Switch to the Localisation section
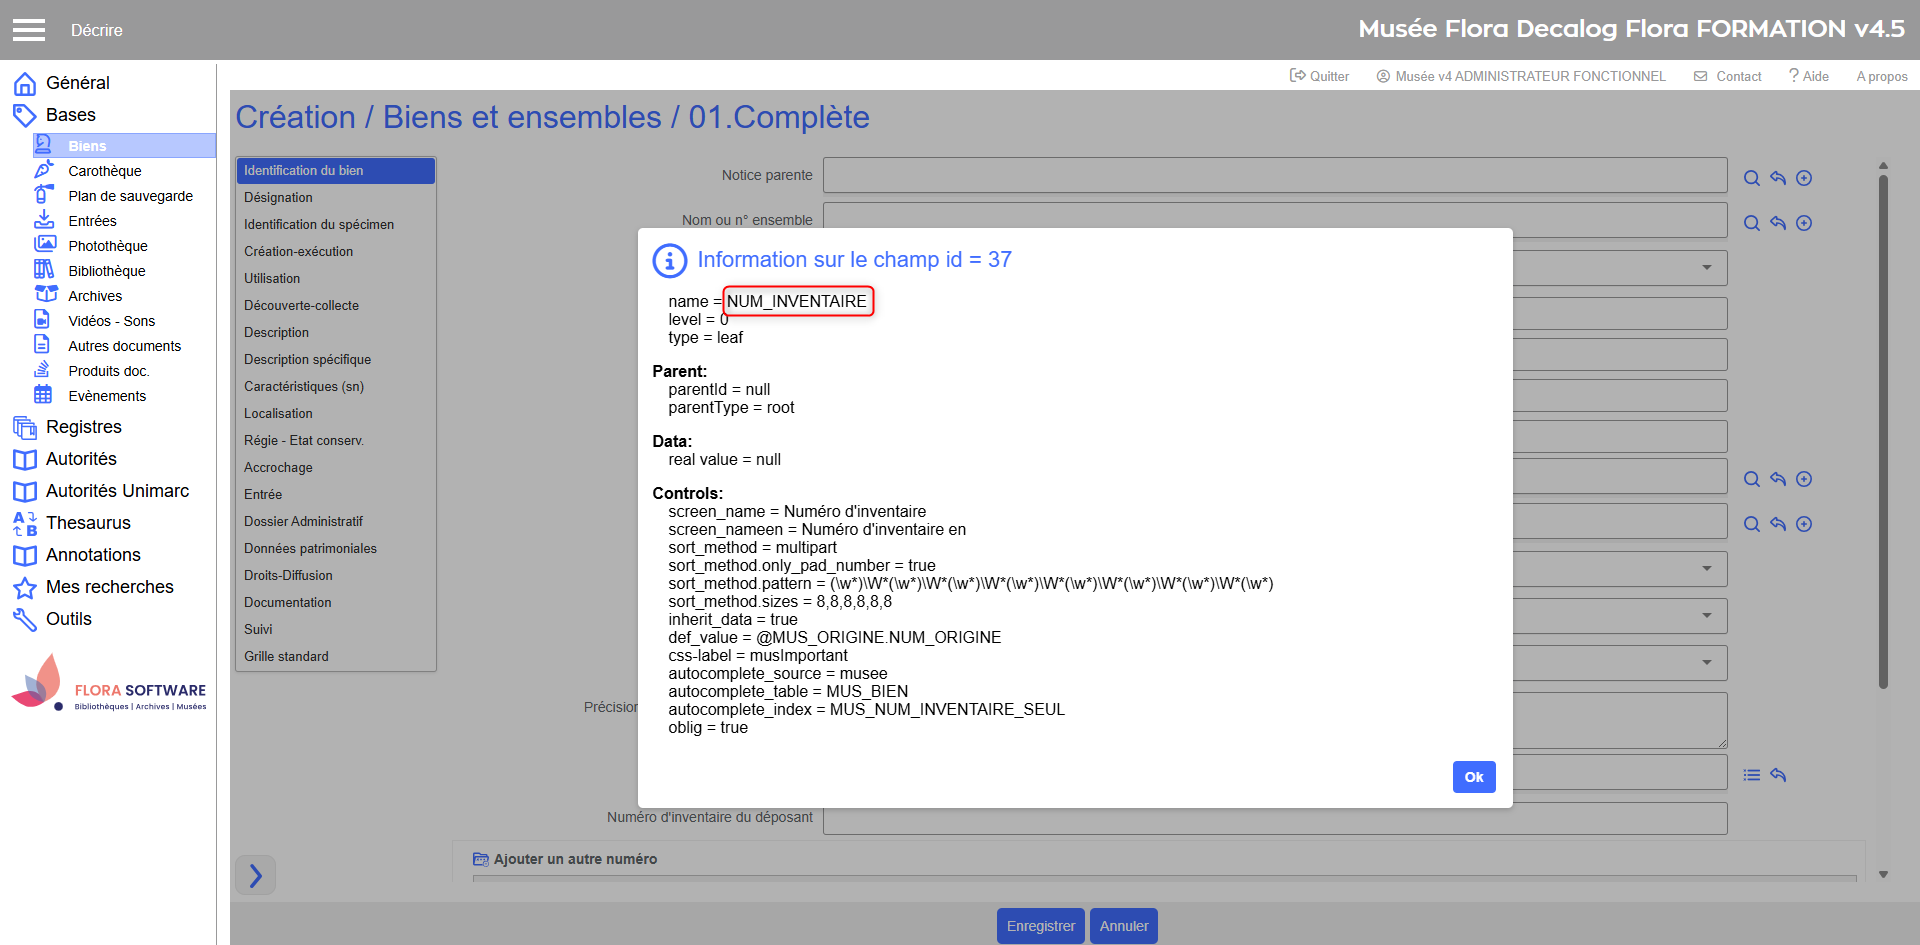This screenshot has height=945, width=1920. click(x=278, y=414)
